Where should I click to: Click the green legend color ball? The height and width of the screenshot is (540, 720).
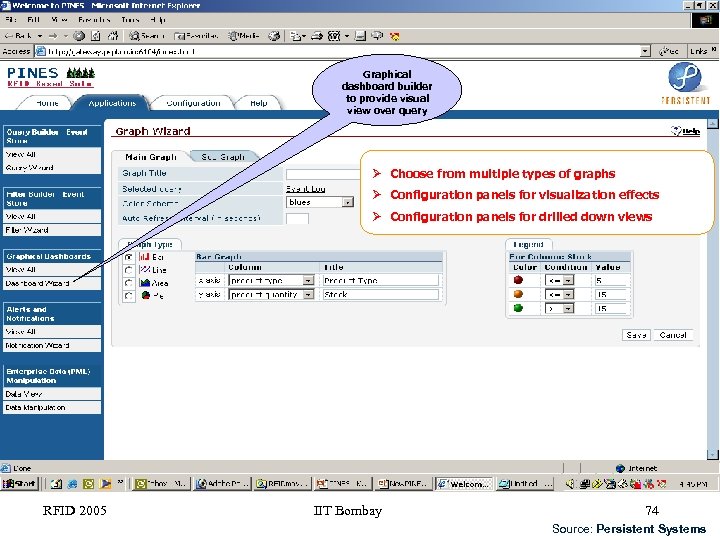tap(518, 308)
